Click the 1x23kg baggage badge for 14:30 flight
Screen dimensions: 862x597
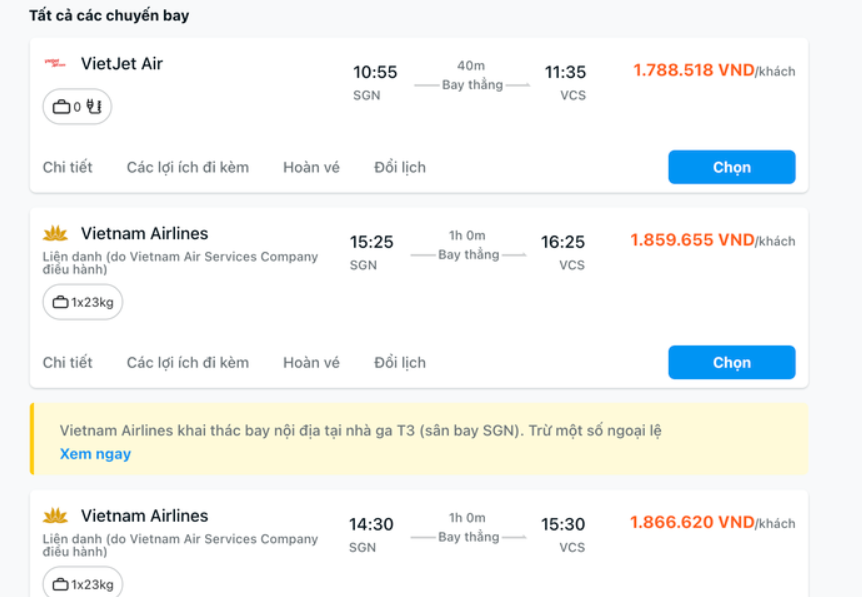[82, 584]
